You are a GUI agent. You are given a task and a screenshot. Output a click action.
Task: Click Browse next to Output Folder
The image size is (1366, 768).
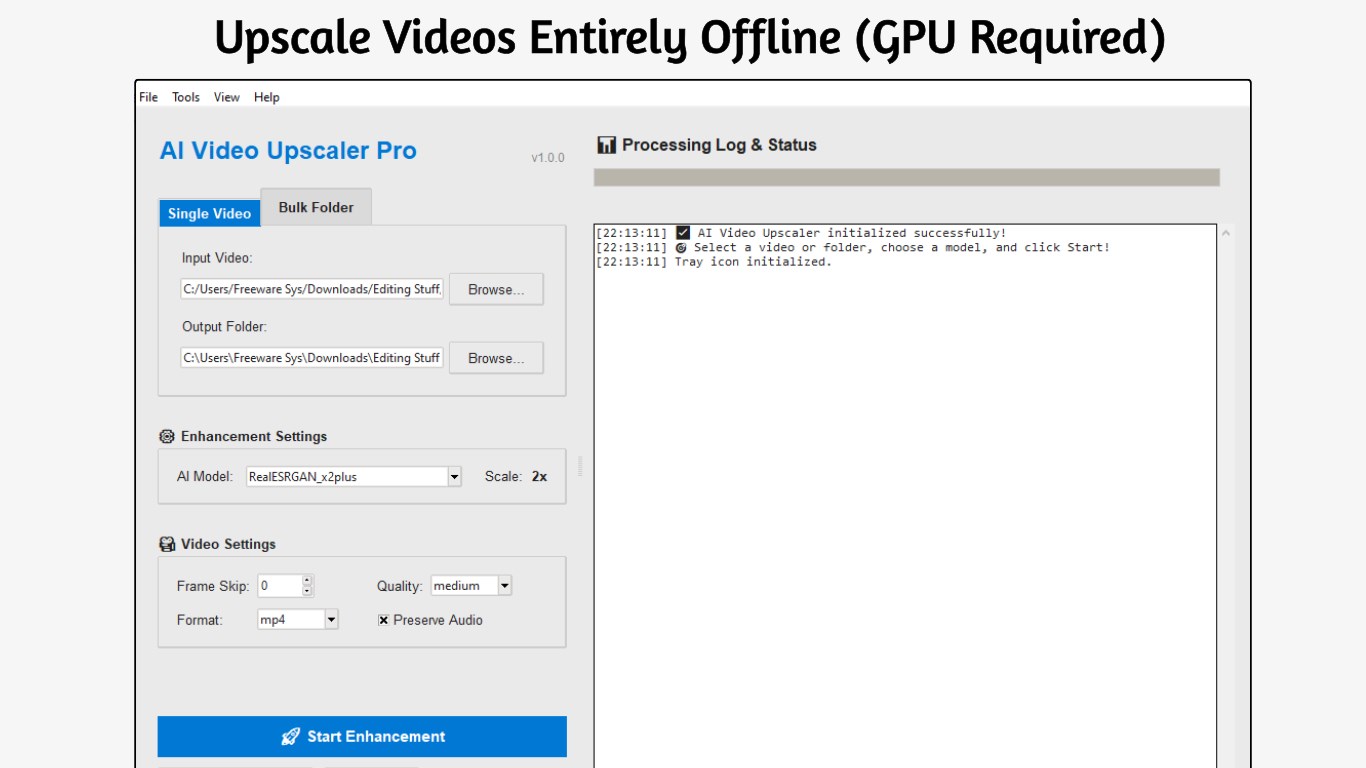pos(495,357)
